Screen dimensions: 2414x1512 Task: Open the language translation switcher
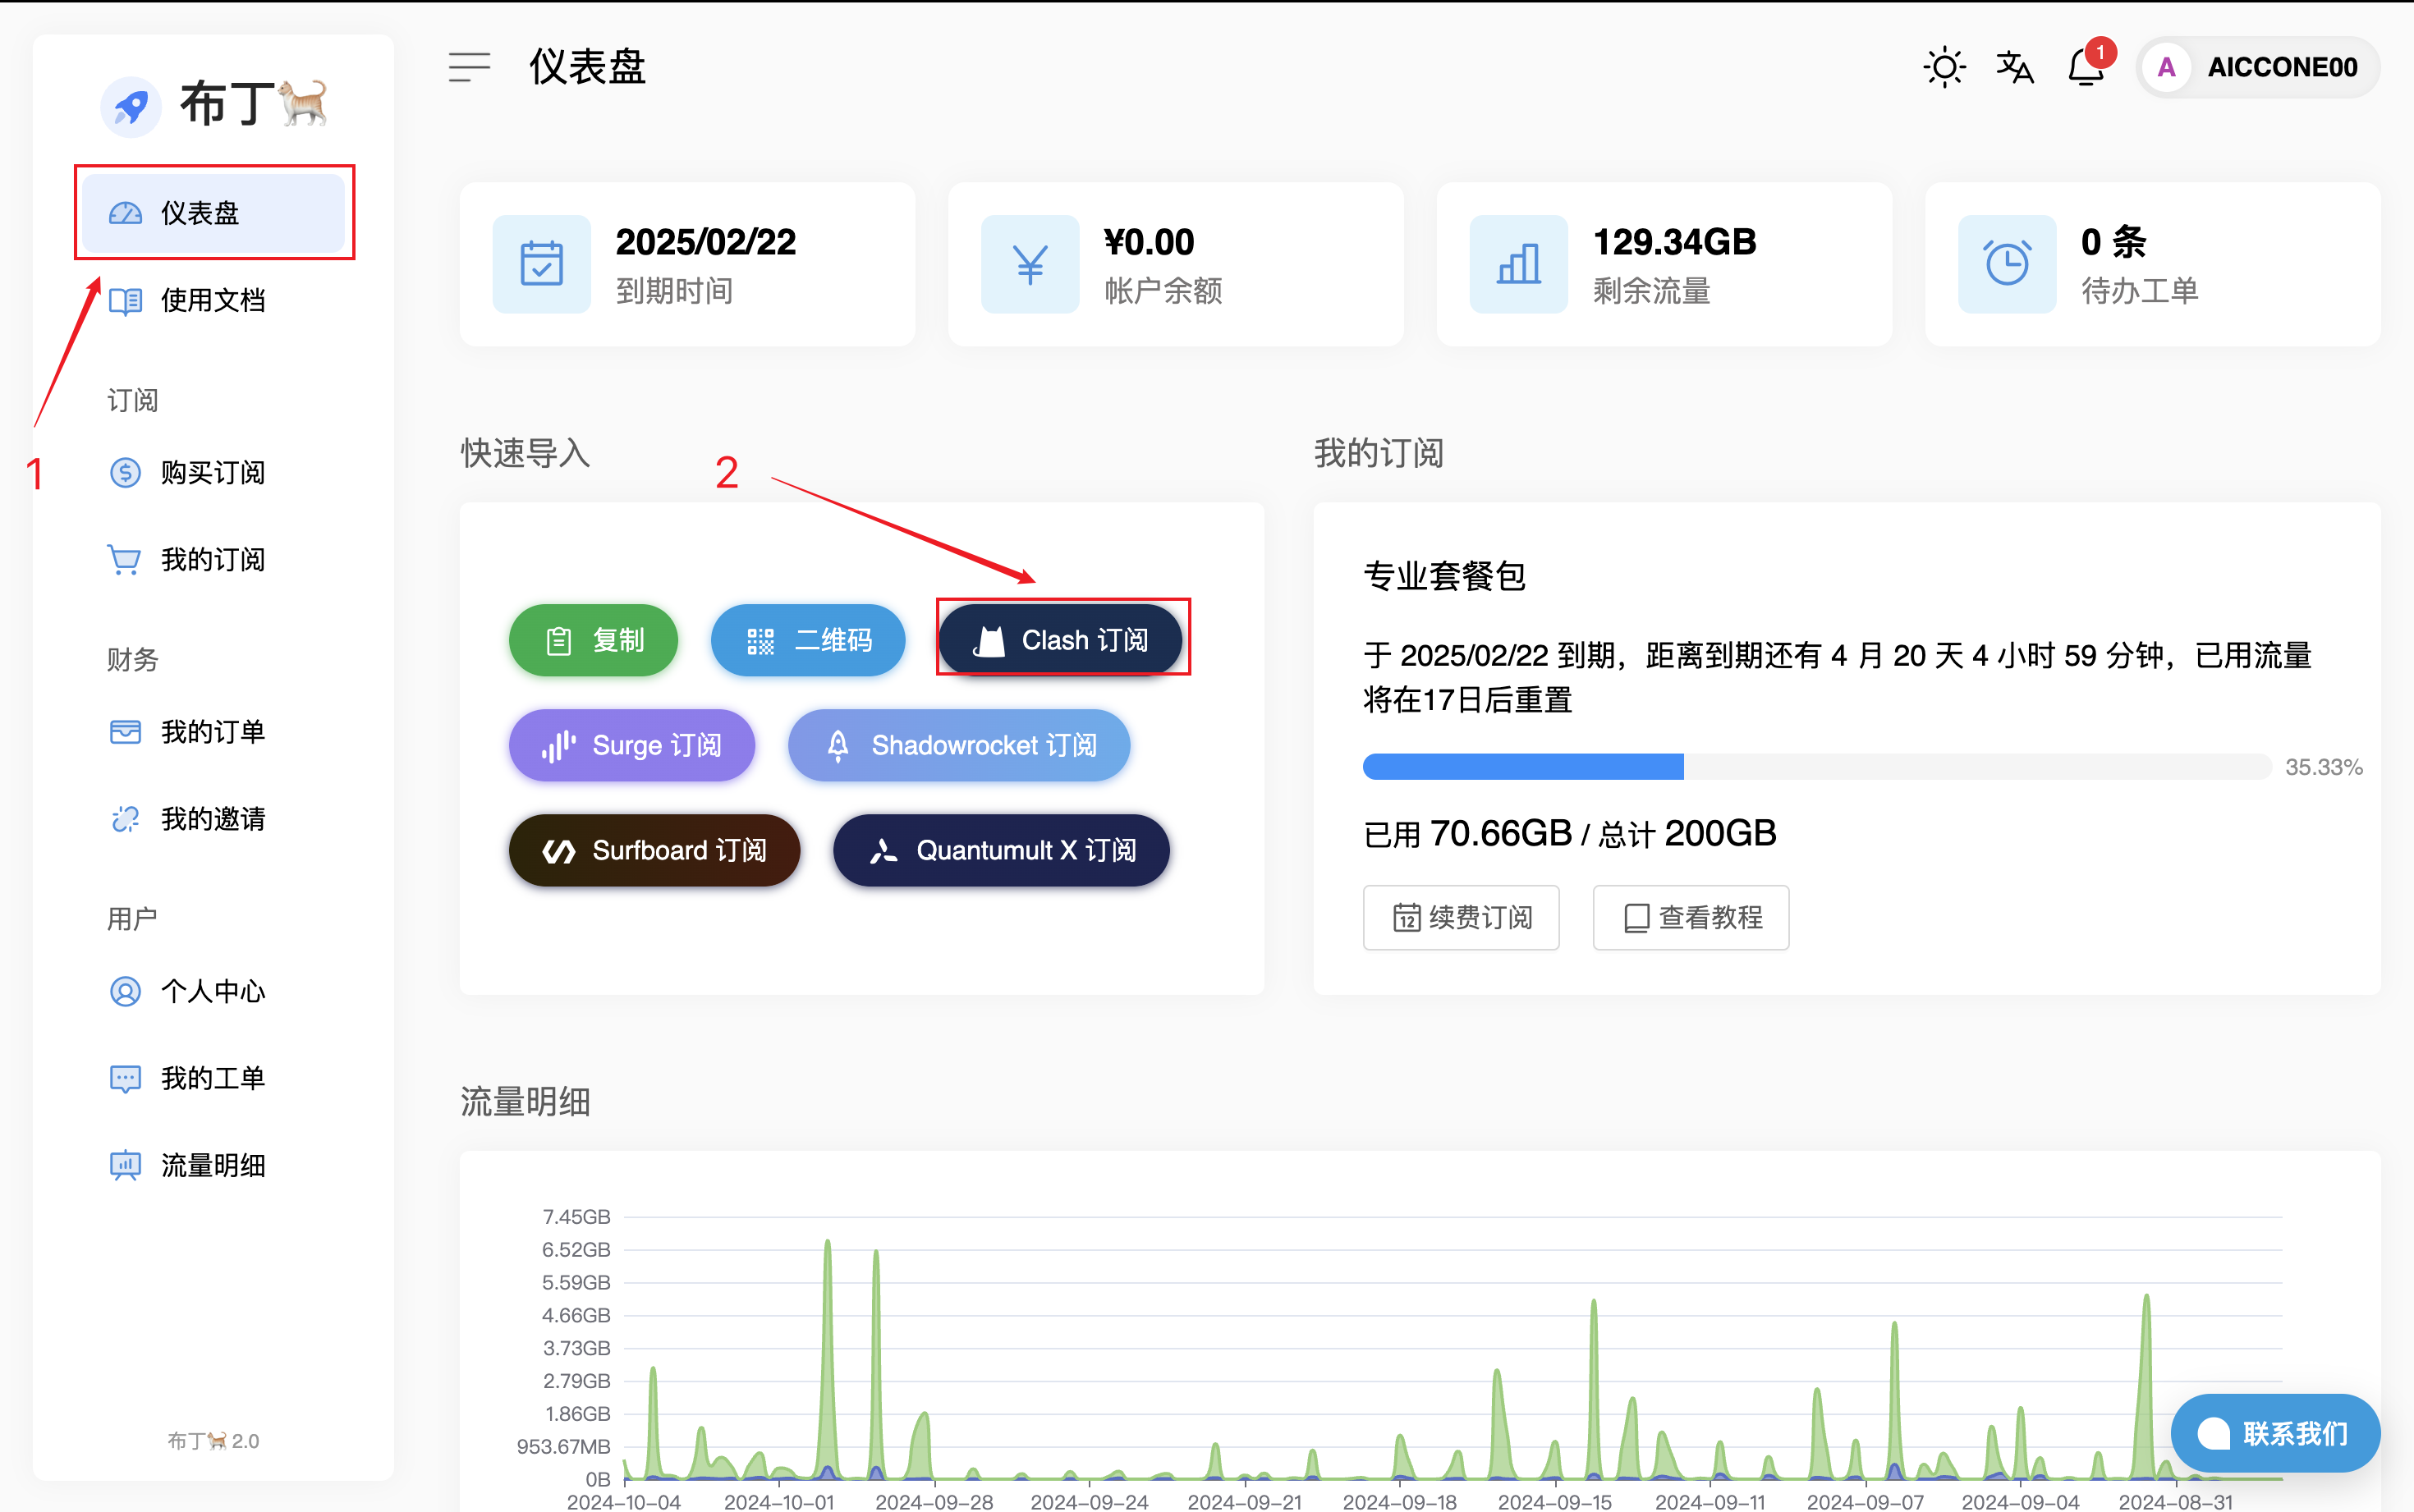click(2015, 67)
